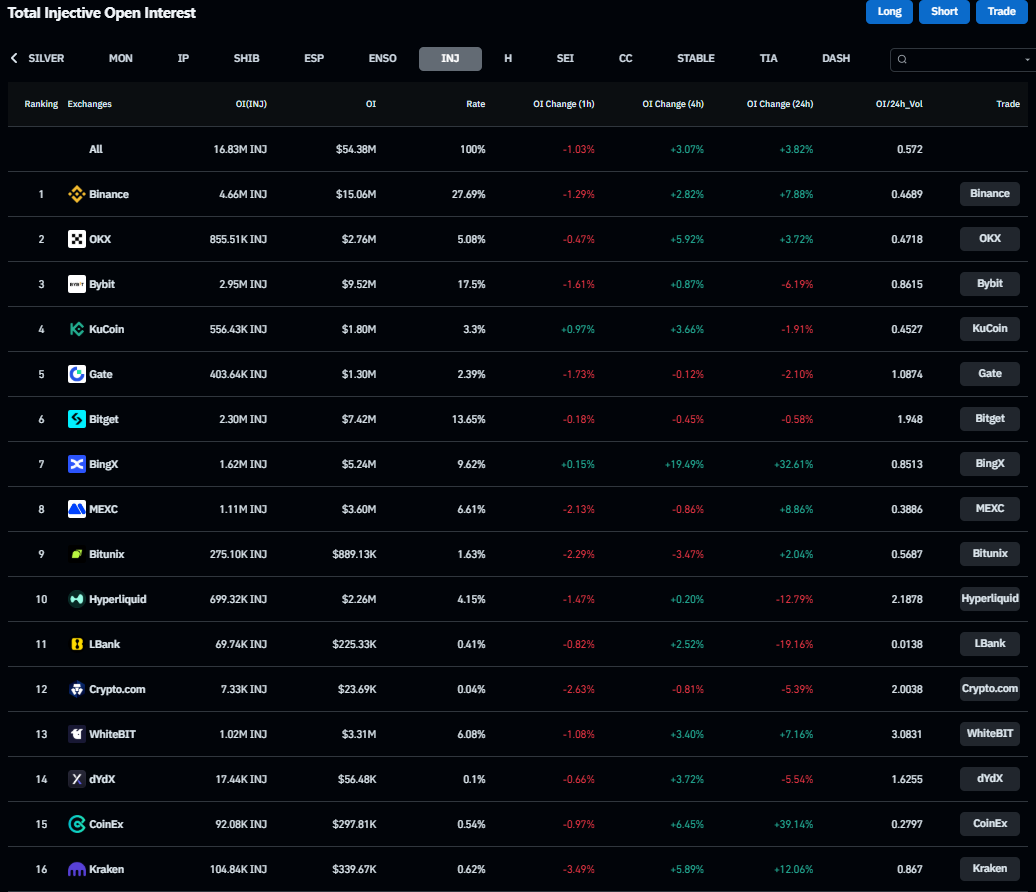Click the LBank trade button

pyautogui.click(x=990, y=643)
